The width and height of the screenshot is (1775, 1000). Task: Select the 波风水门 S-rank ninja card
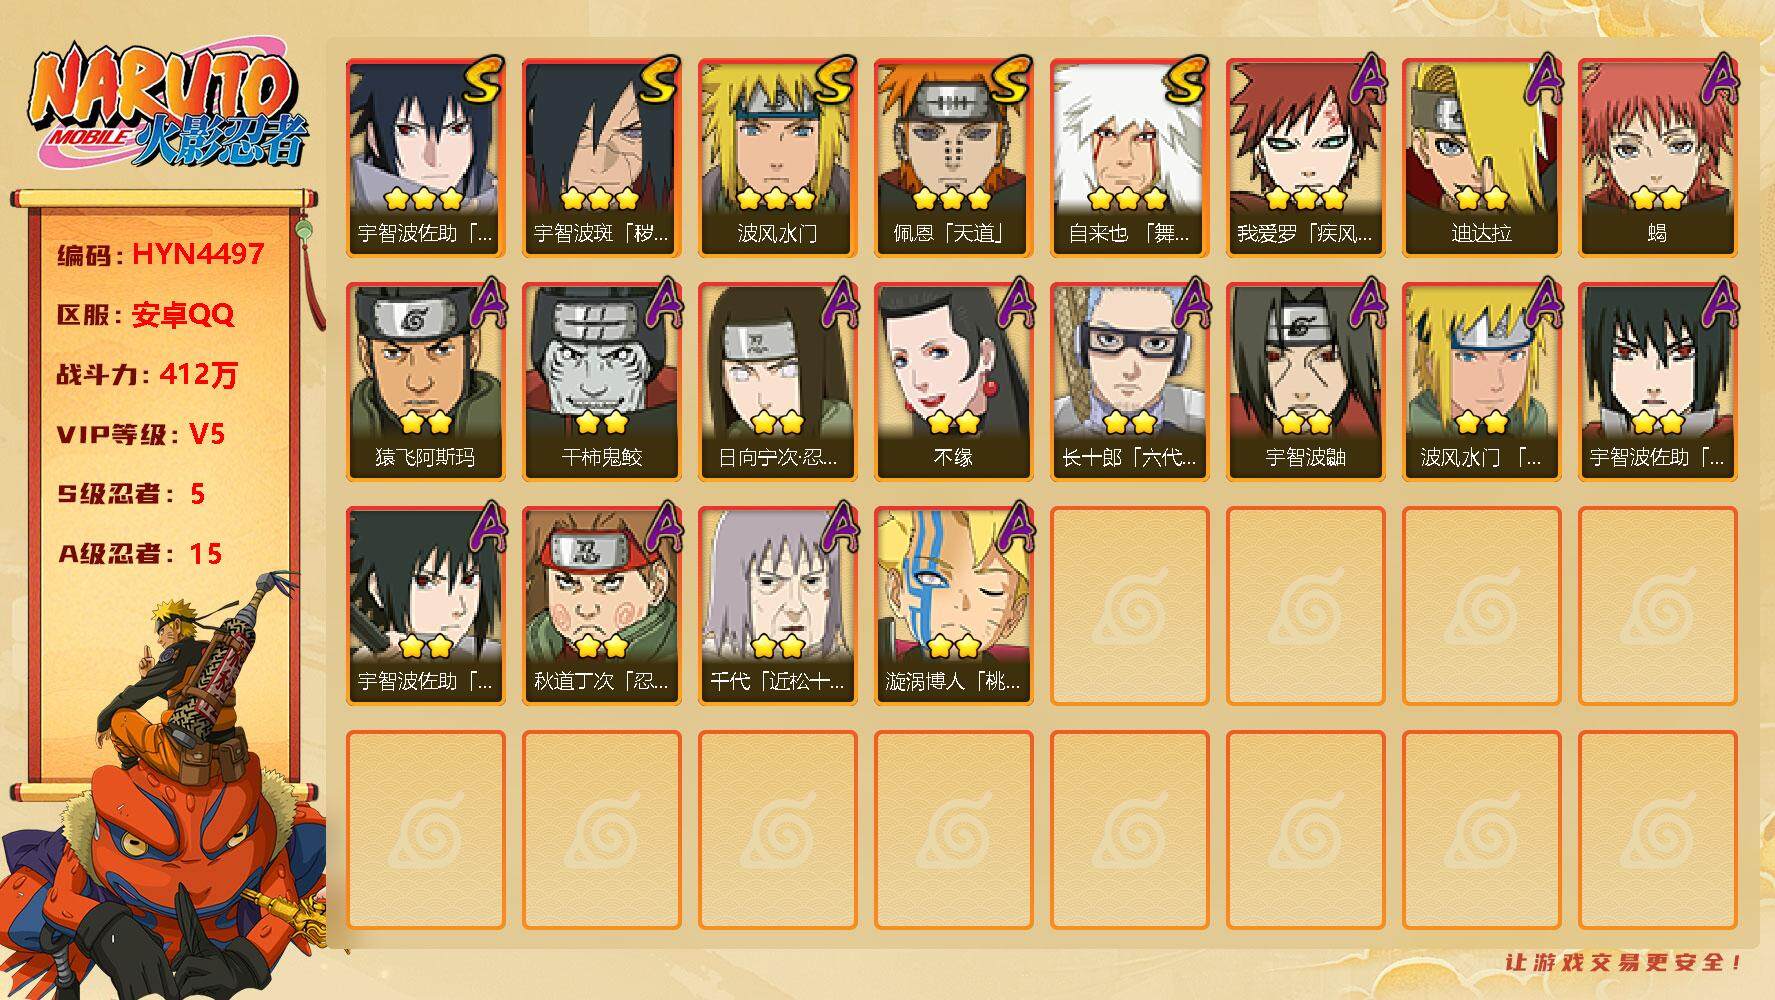(x=777, y=158)
